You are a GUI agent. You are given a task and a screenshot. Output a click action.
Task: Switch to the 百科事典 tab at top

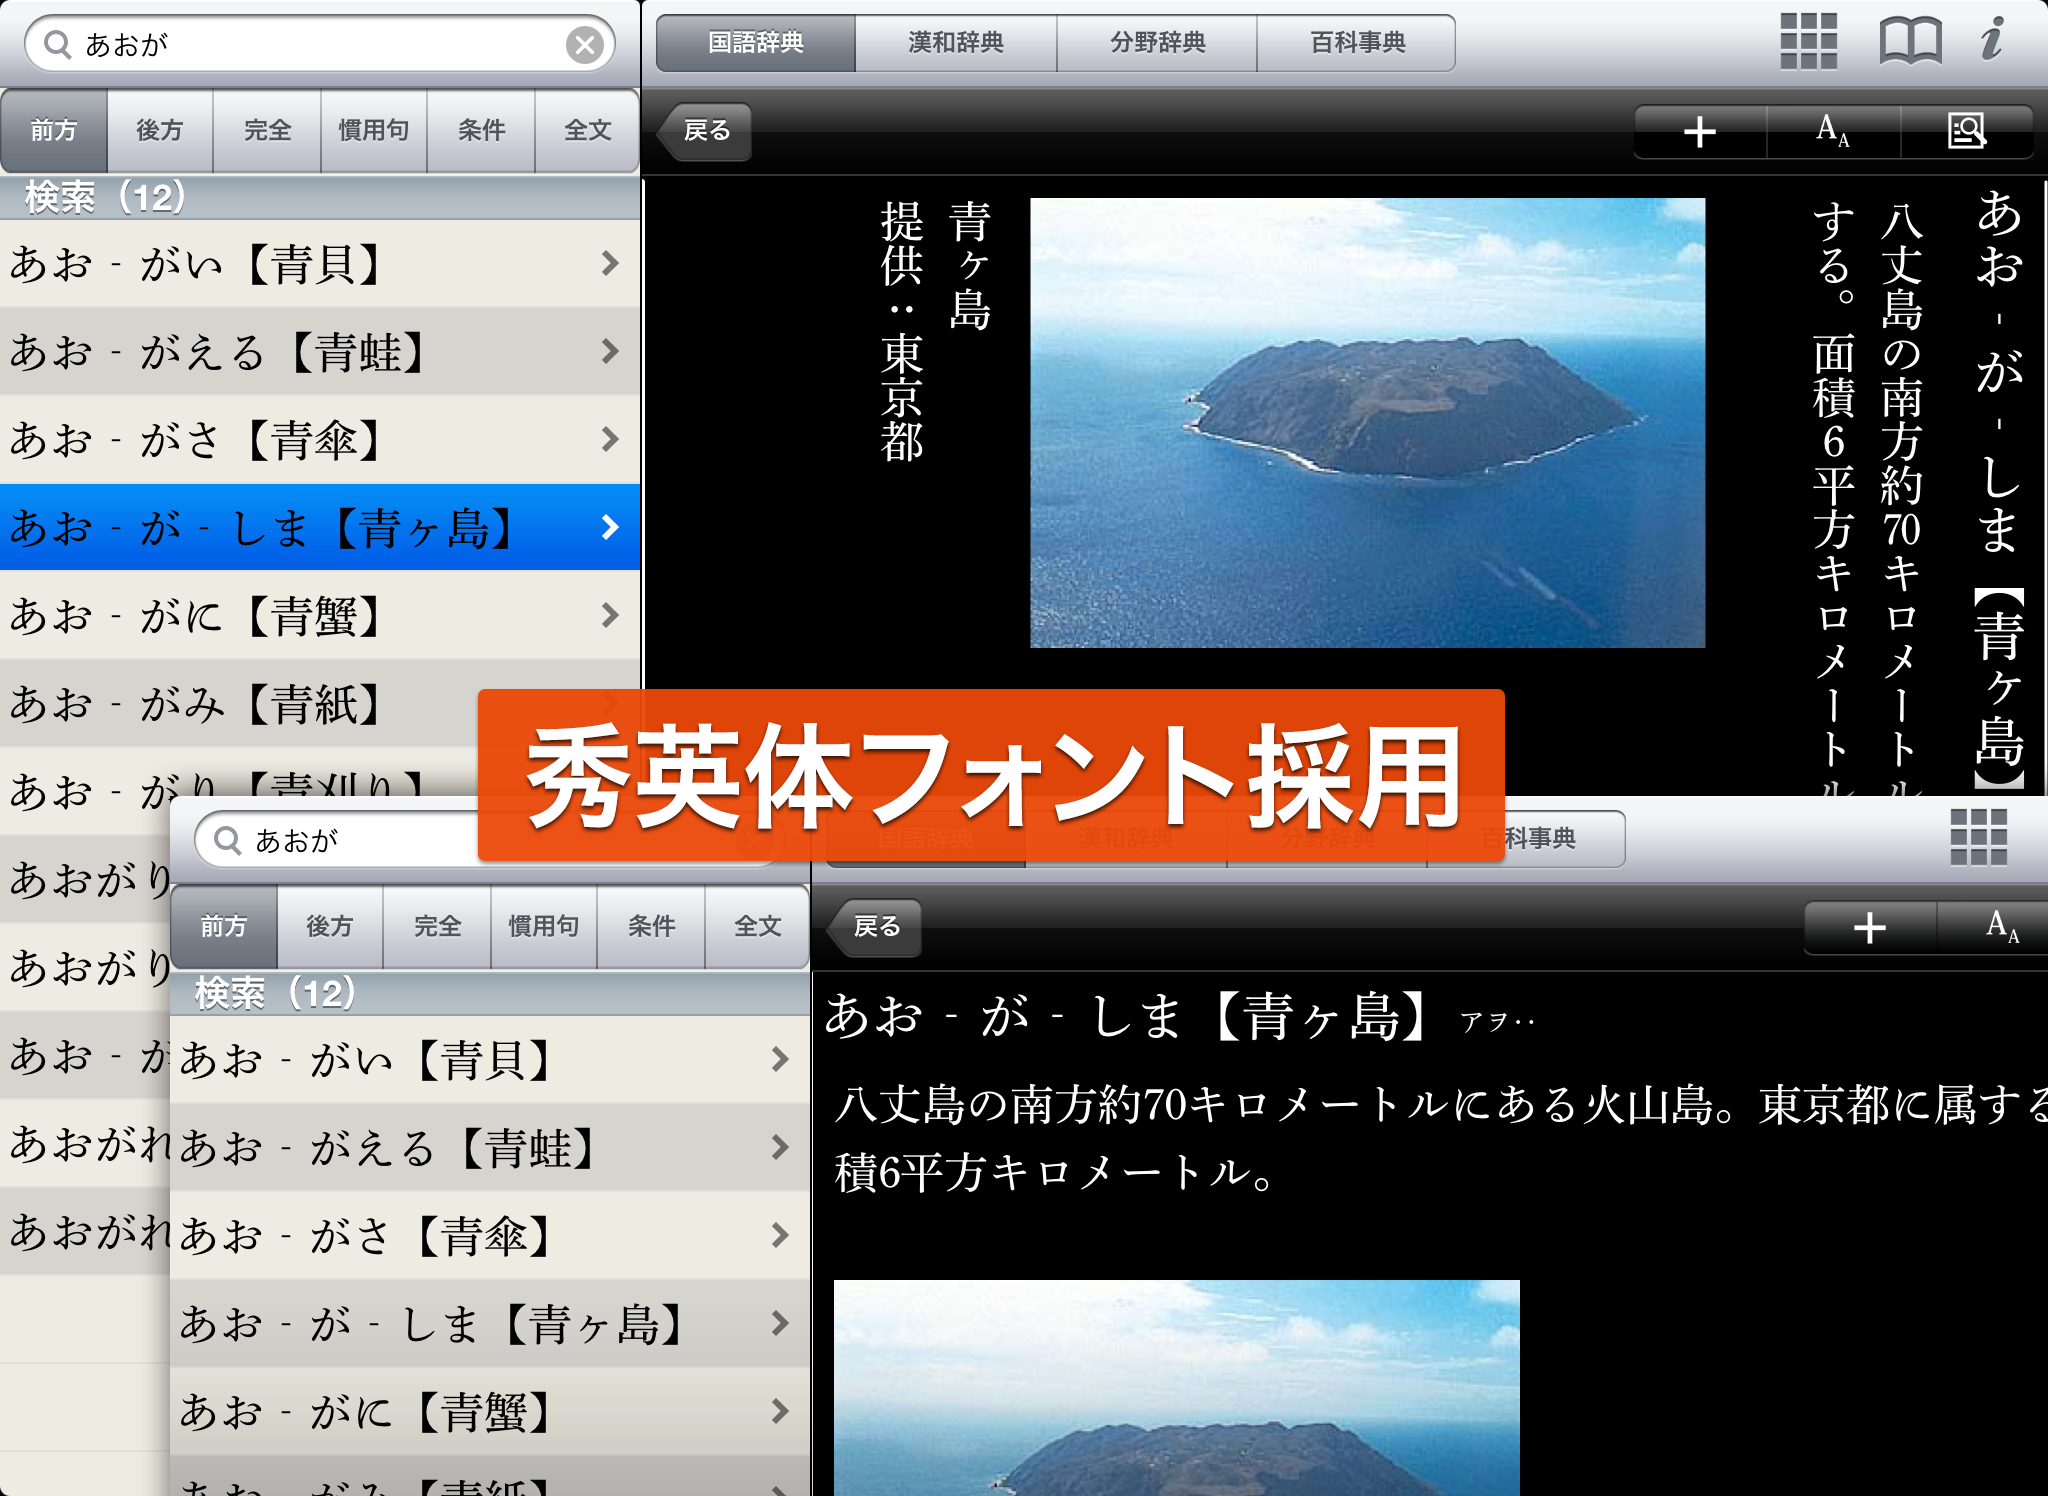pyautogui.click(x=1357, y=43)
